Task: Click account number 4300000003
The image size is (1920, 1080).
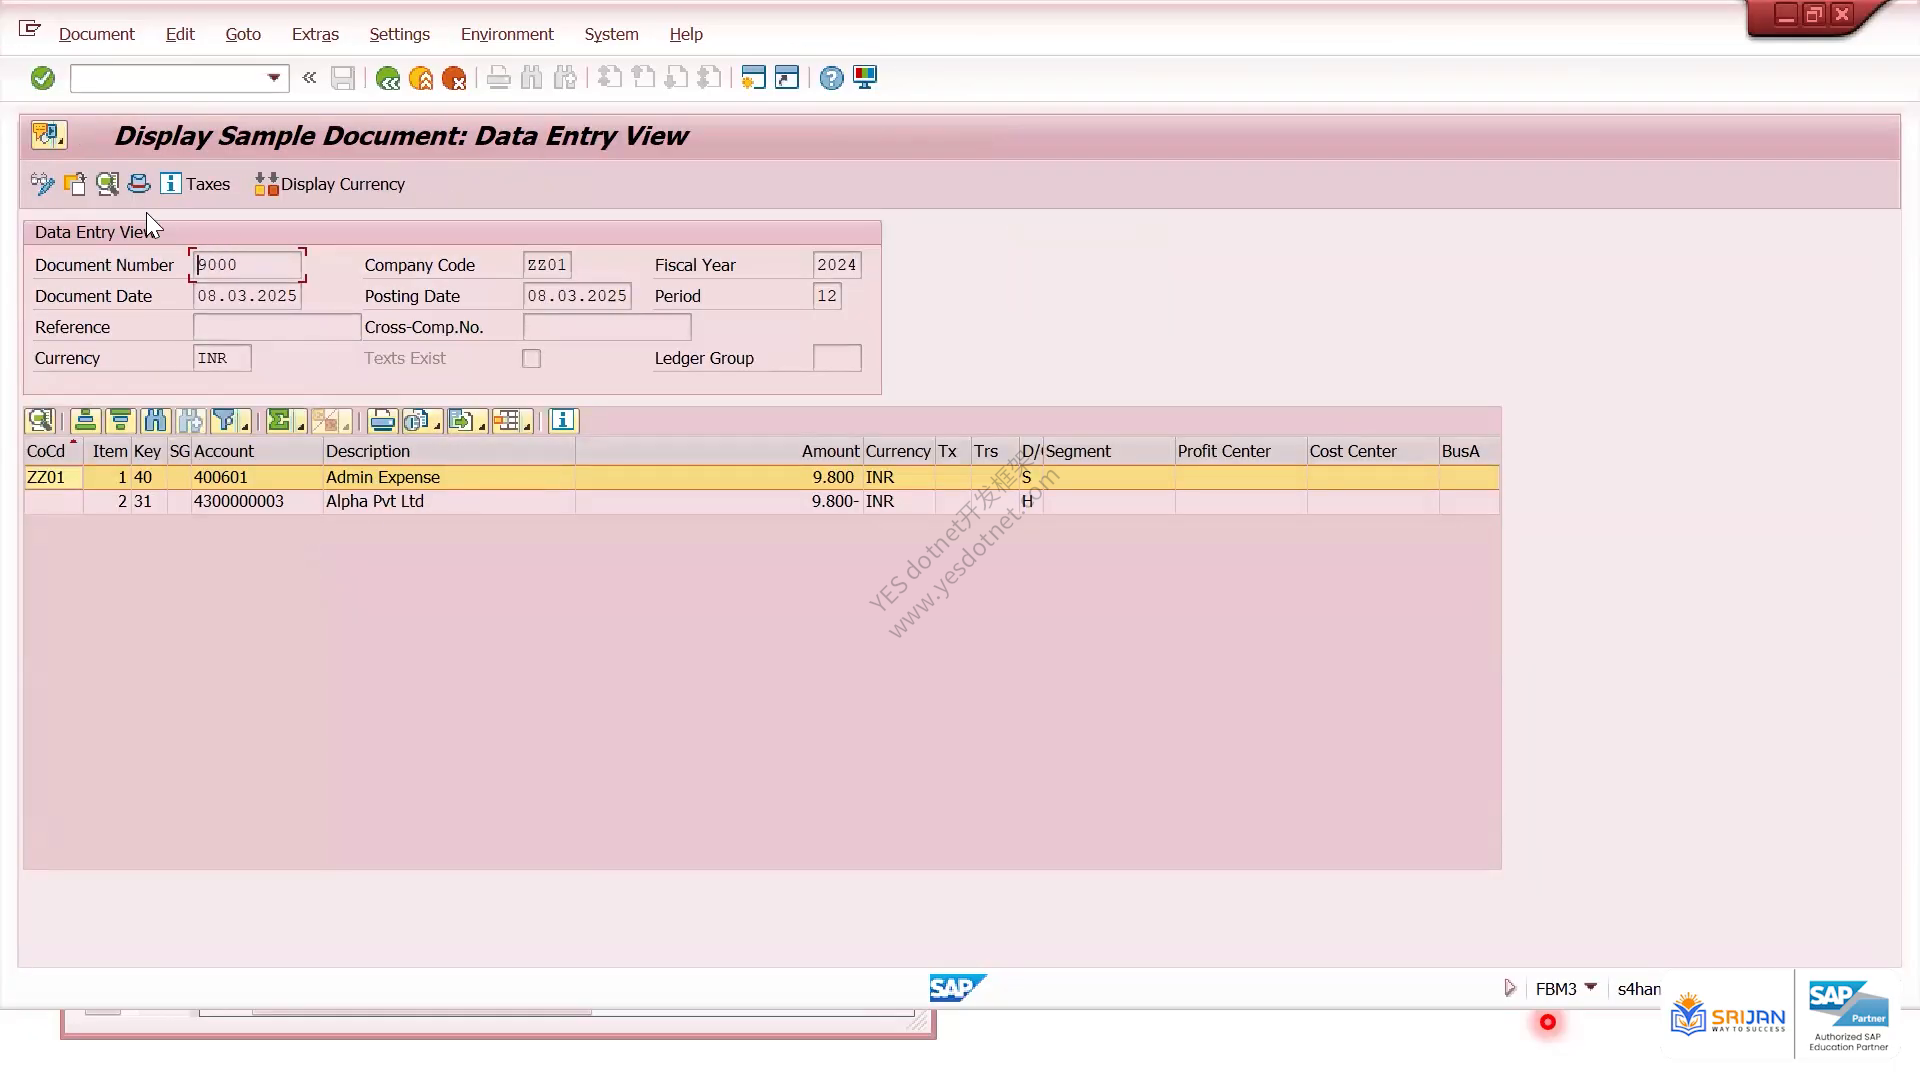Action: point(239,501)
